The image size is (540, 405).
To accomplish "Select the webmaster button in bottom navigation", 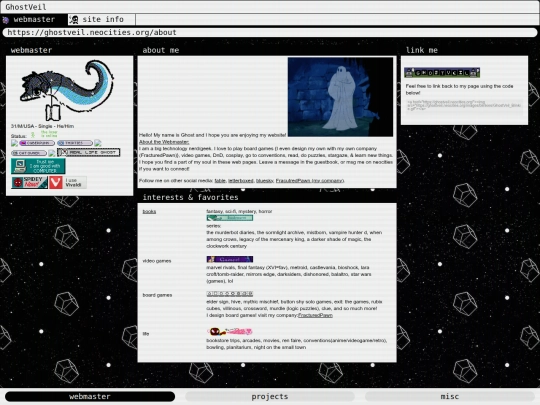I will [90, 396].
